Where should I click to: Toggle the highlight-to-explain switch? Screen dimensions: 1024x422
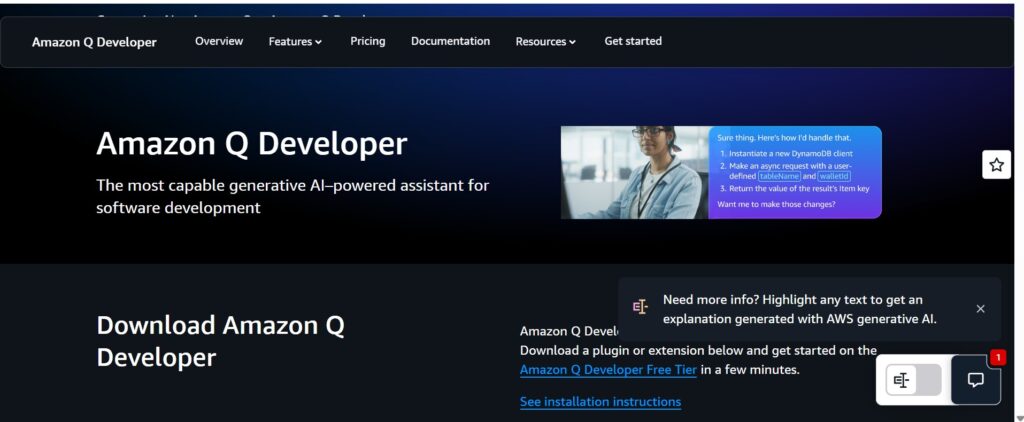(x=913, y=380)
